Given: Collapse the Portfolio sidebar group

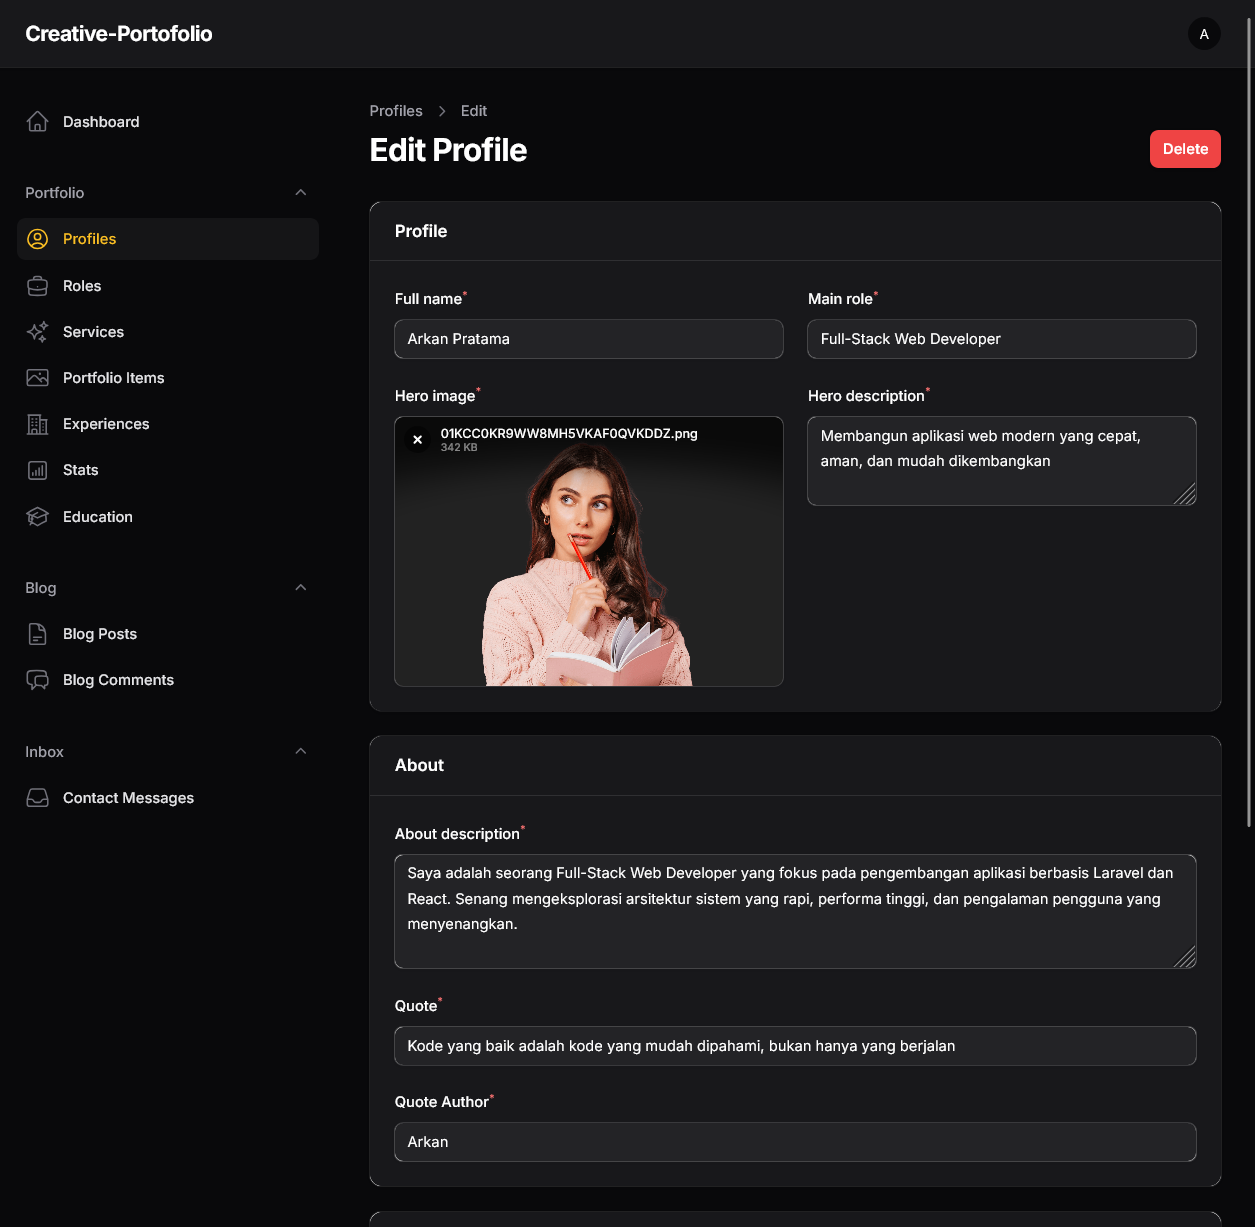Looking at the screenshot, I should coord(301,192).
